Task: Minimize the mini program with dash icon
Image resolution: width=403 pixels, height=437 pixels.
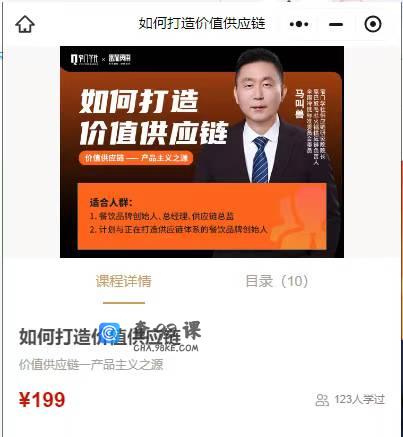Action: [x=336, y=24]
